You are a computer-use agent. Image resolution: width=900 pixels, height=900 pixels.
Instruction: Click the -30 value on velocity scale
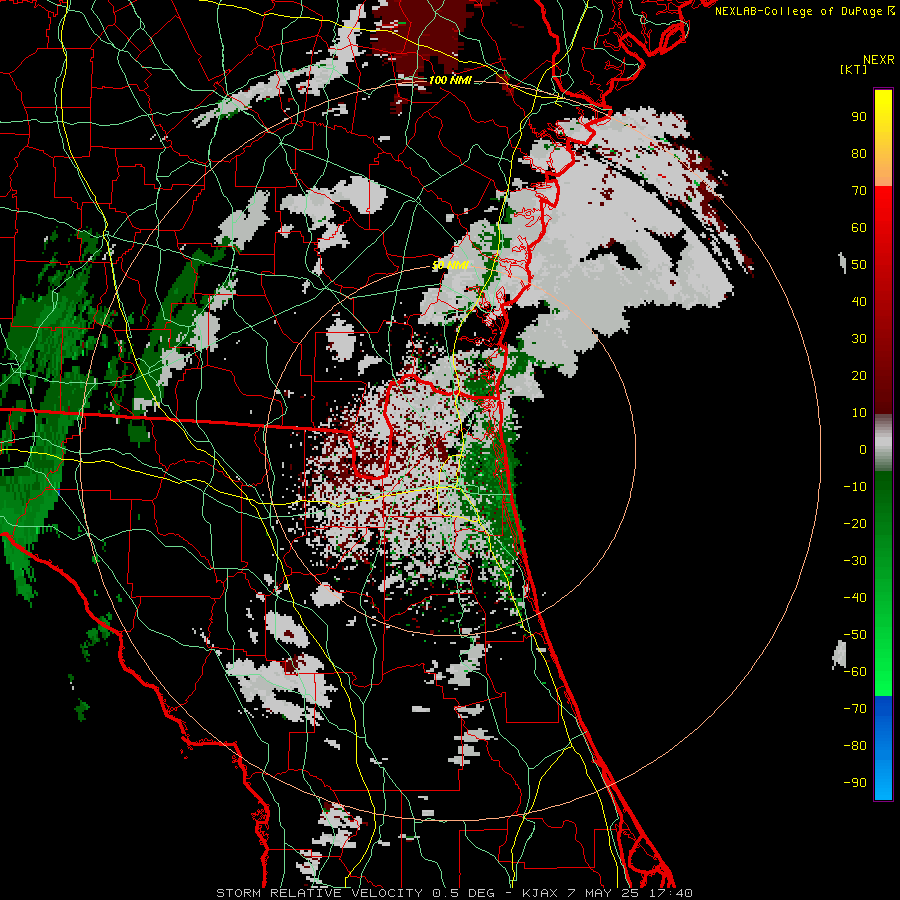tap(855, 561)
